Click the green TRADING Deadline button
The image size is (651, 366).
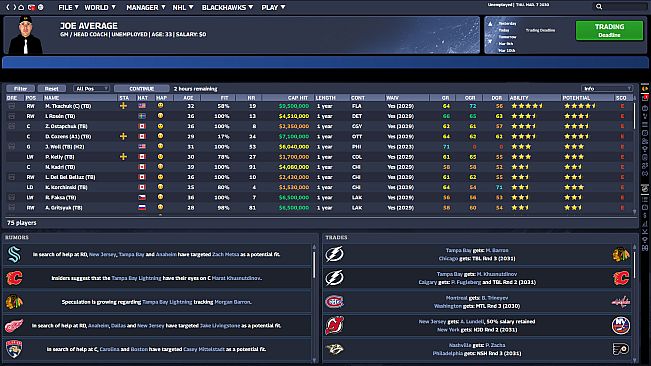[x=609, y=30]
